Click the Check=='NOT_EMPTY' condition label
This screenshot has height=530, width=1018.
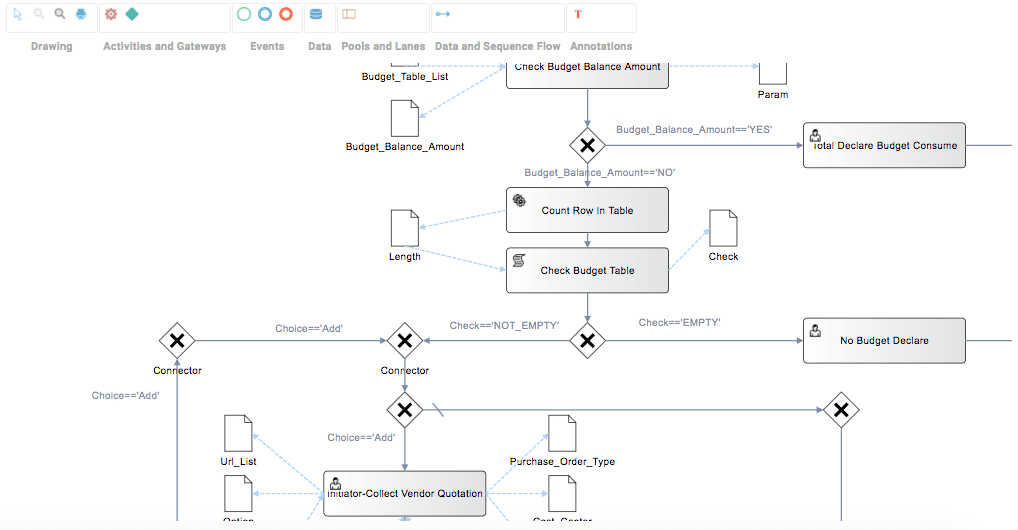[504, 325]
